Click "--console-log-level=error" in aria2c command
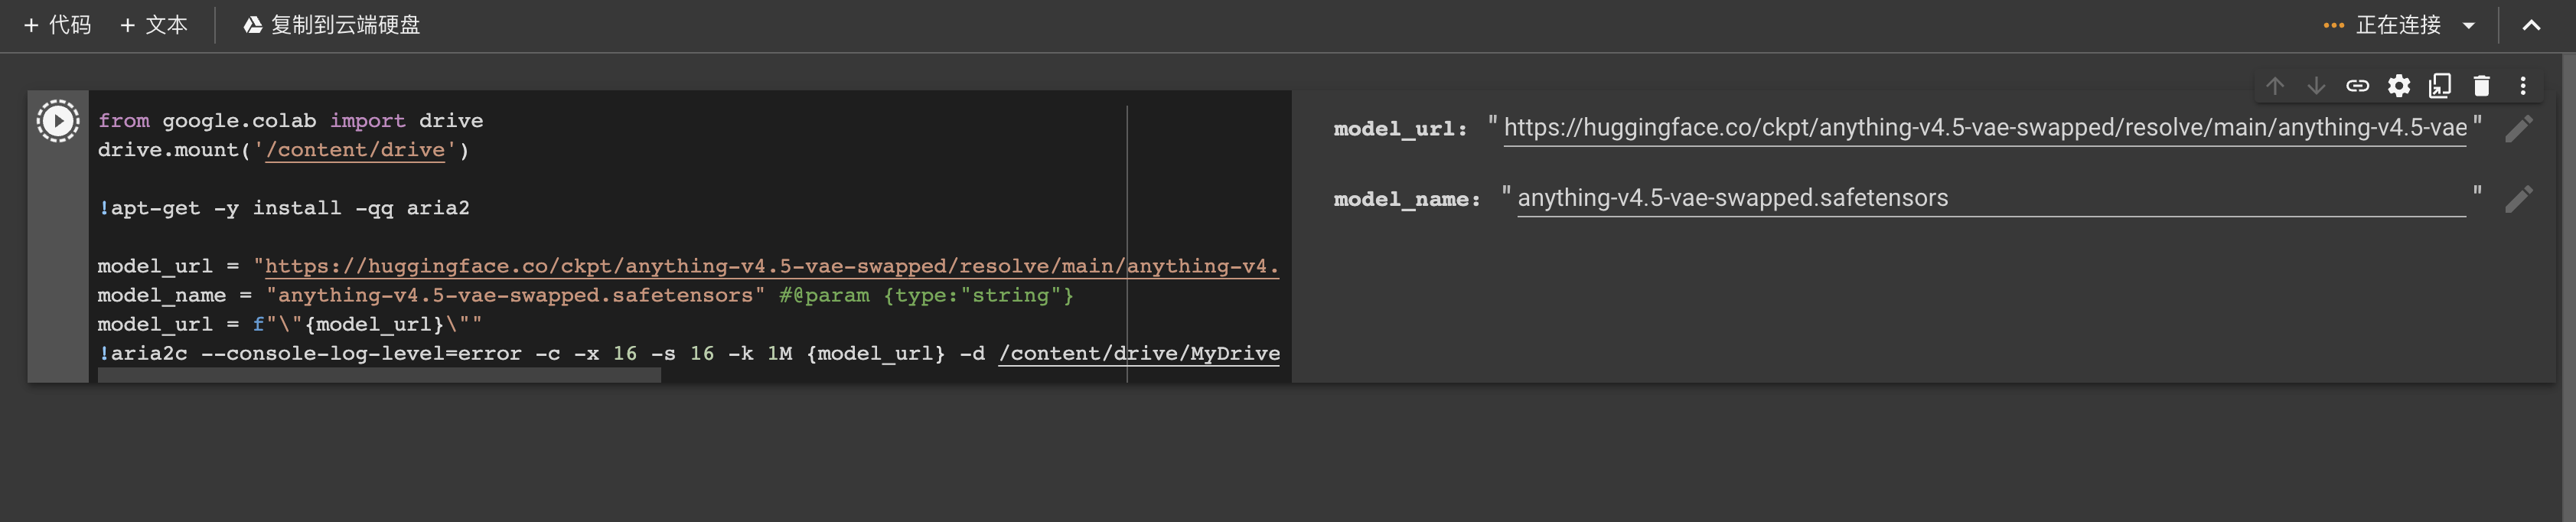This screenshot has height=522, width=2576. (361, 354)
